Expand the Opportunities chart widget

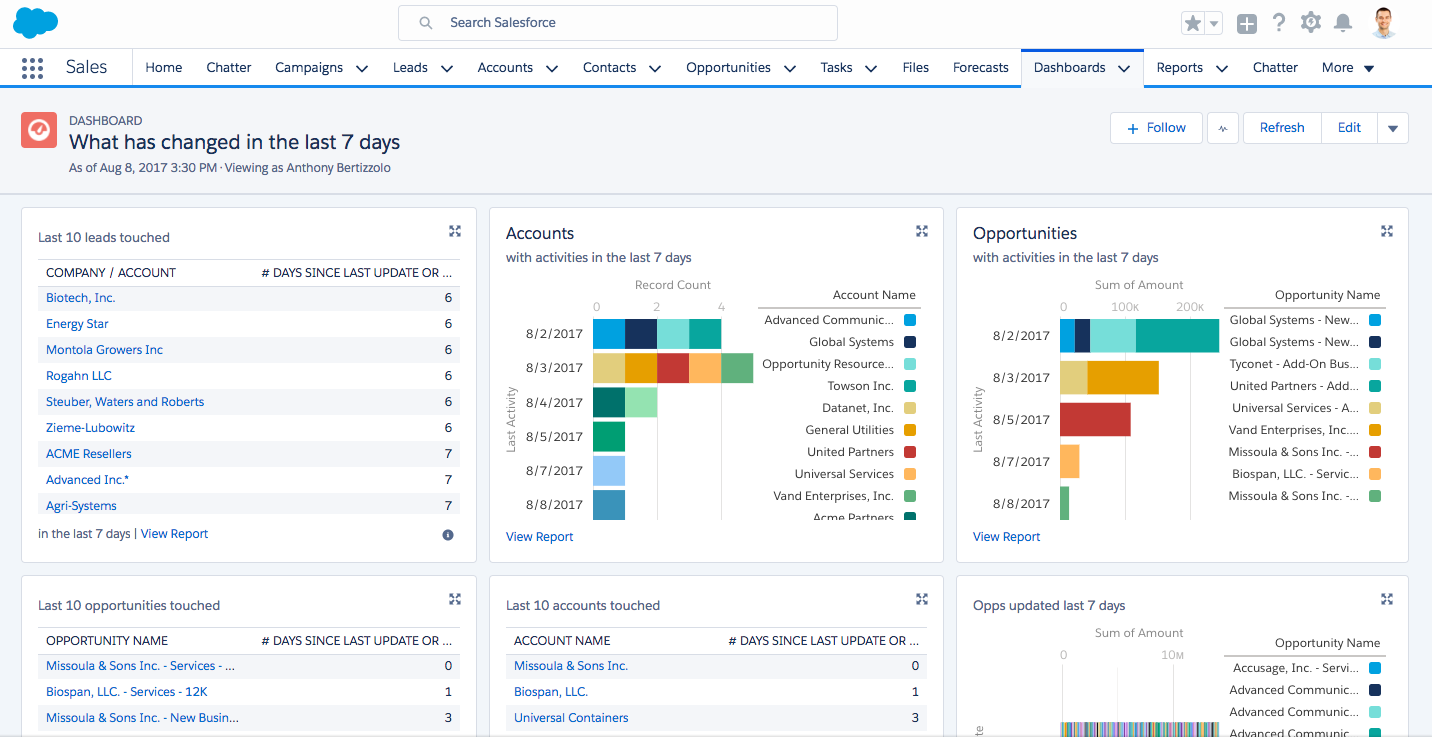1387,231
